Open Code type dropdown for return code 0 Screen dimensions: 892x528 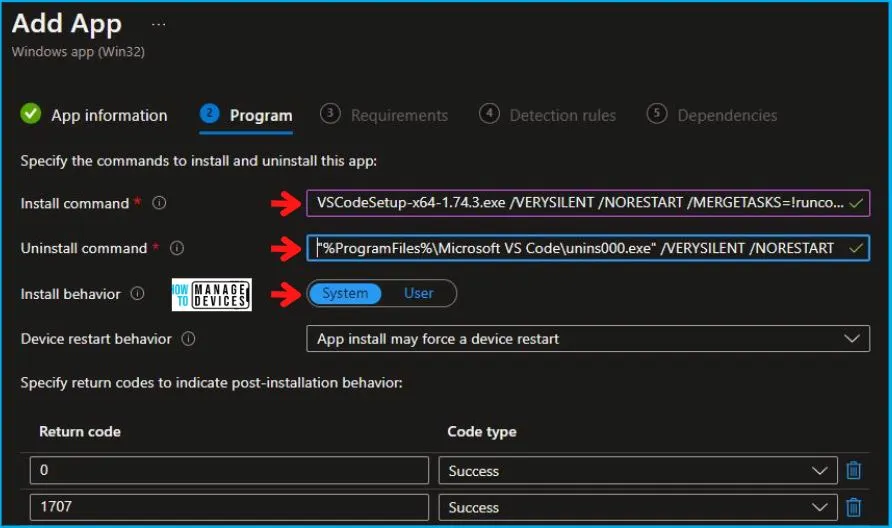638,471
